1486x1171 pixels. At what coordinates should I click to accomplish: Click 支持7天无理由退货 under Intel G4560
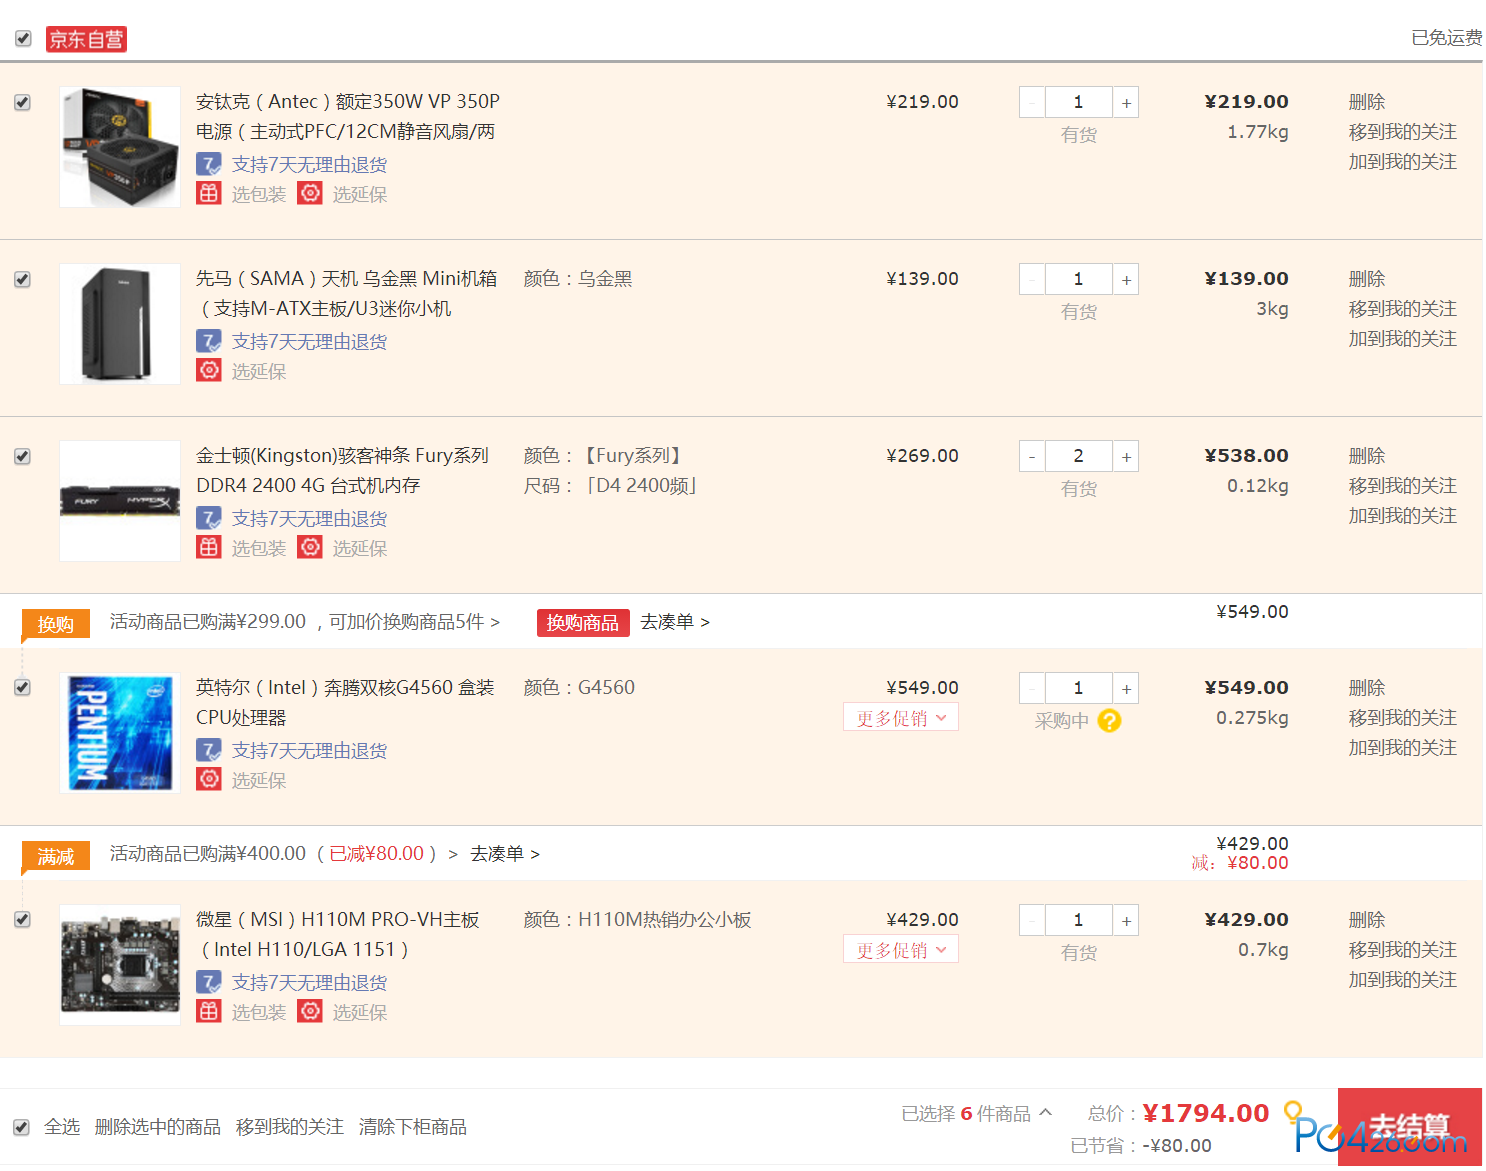pos(310,751)
